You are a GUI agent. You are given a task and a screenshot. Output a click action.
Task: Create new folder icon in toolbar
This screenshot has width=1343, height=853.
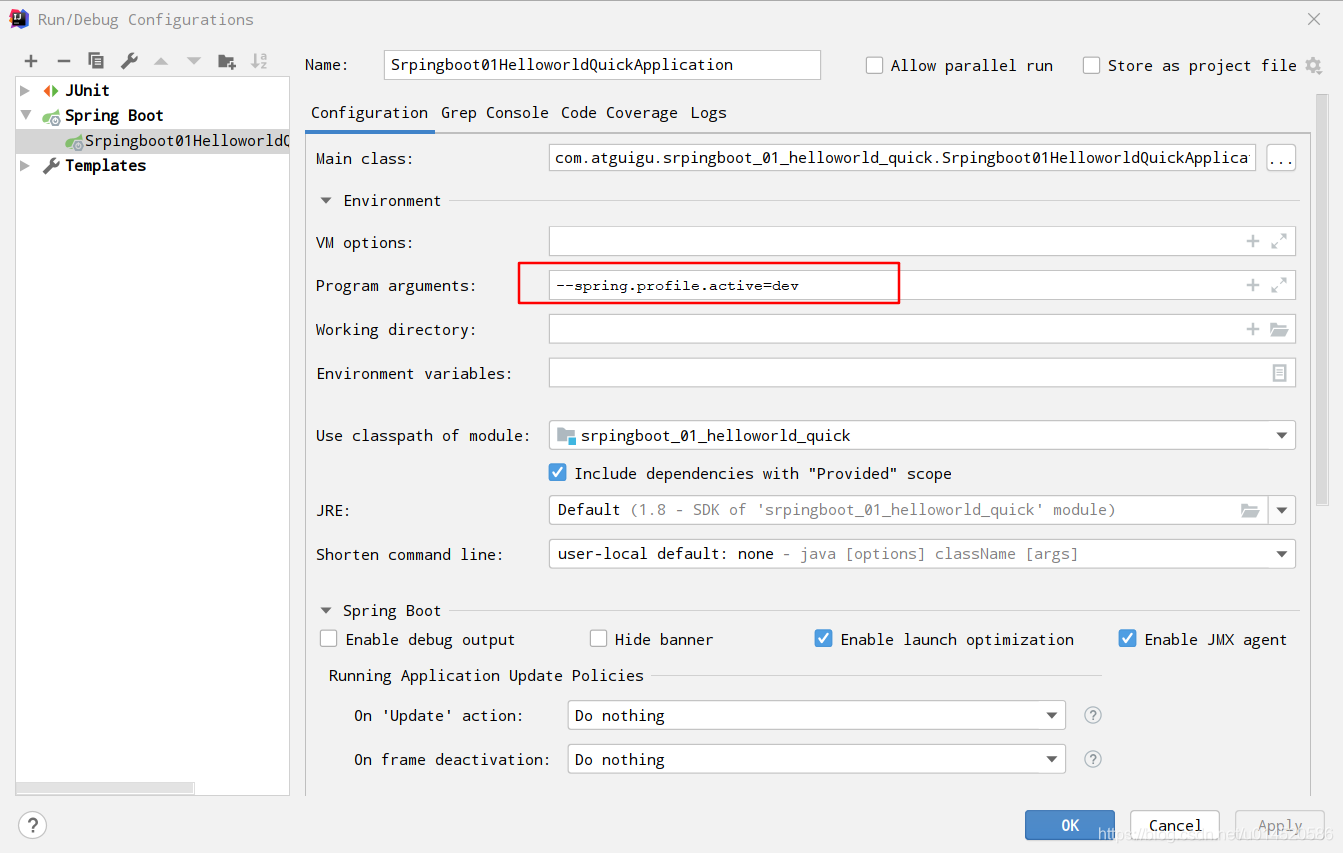click(227, 61)
